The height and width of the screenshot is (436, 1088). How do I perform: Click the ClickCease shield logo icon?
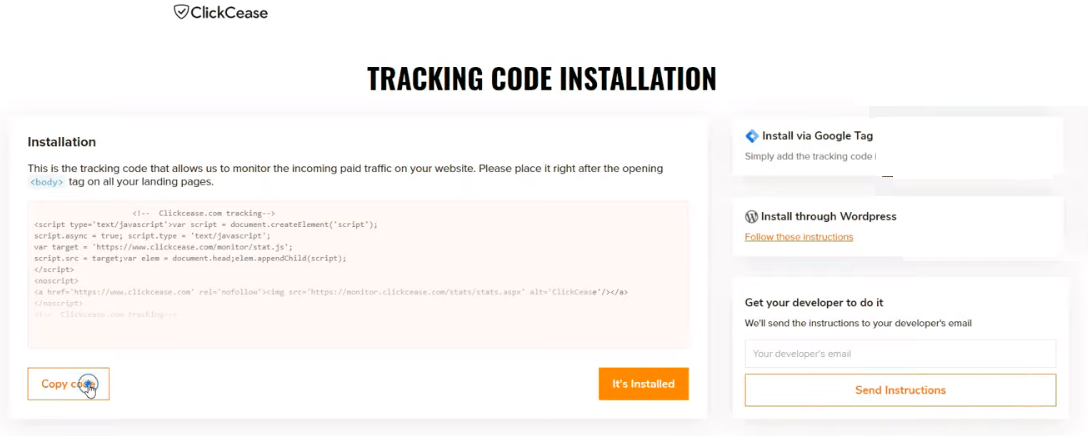coord(180,12)
